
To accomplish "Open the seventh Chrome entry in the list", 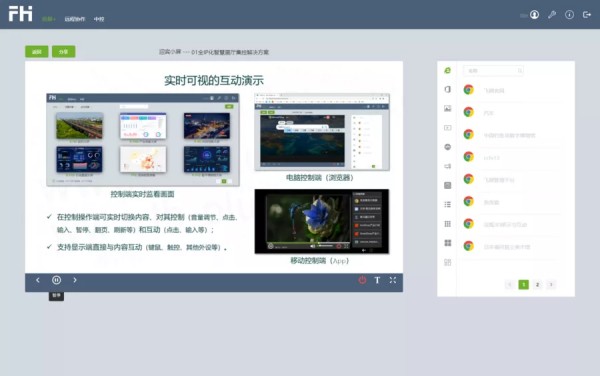I will (x=512, y=224).
